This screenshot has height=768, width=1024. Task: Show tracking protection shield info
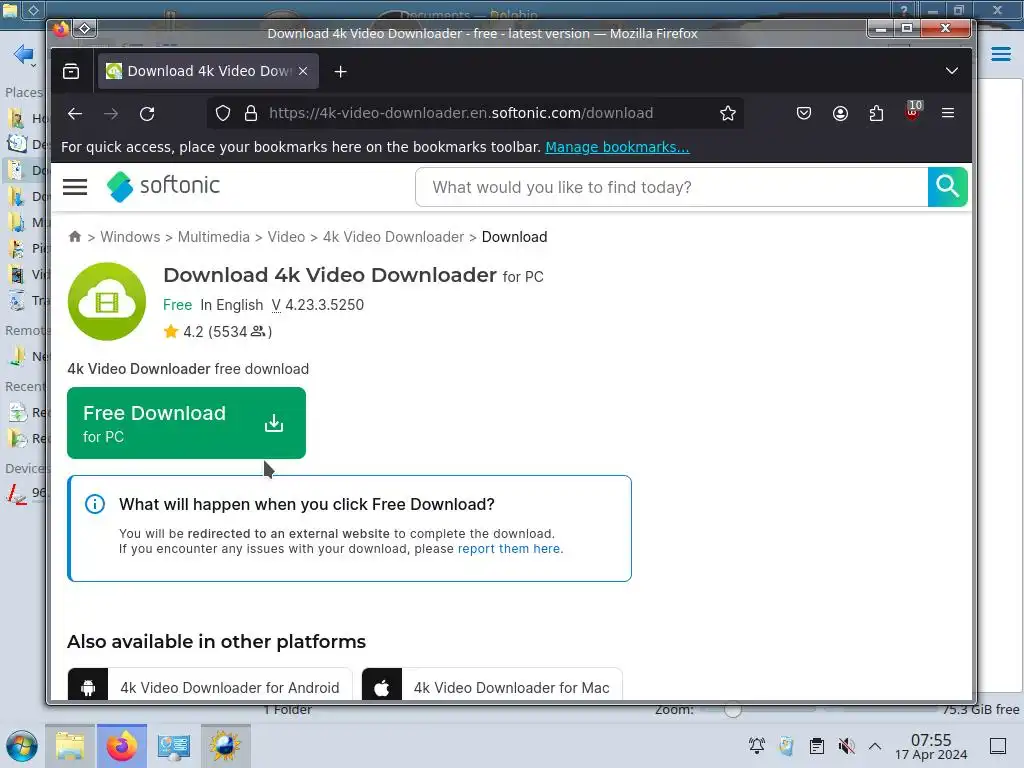click(223, 114)
